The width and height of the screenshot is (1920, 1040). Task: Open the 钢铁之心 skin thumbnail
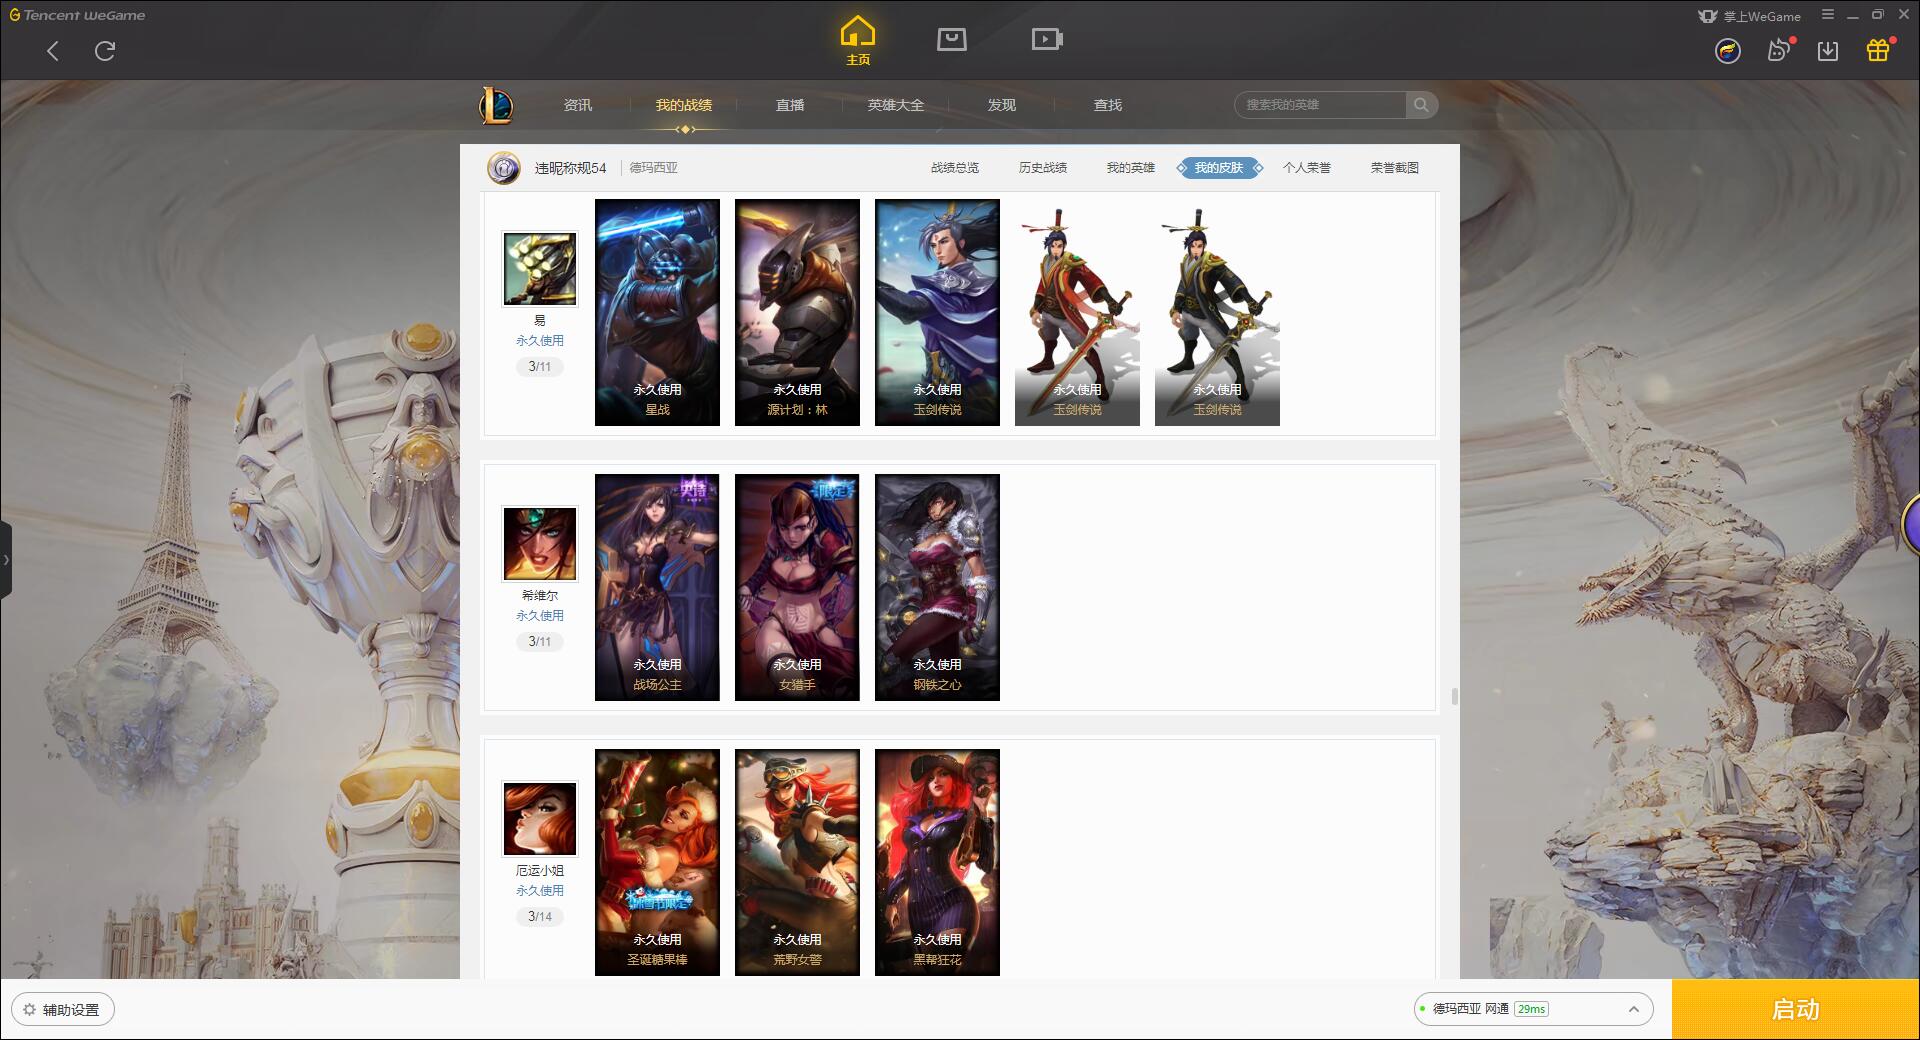tap(937, 587)
